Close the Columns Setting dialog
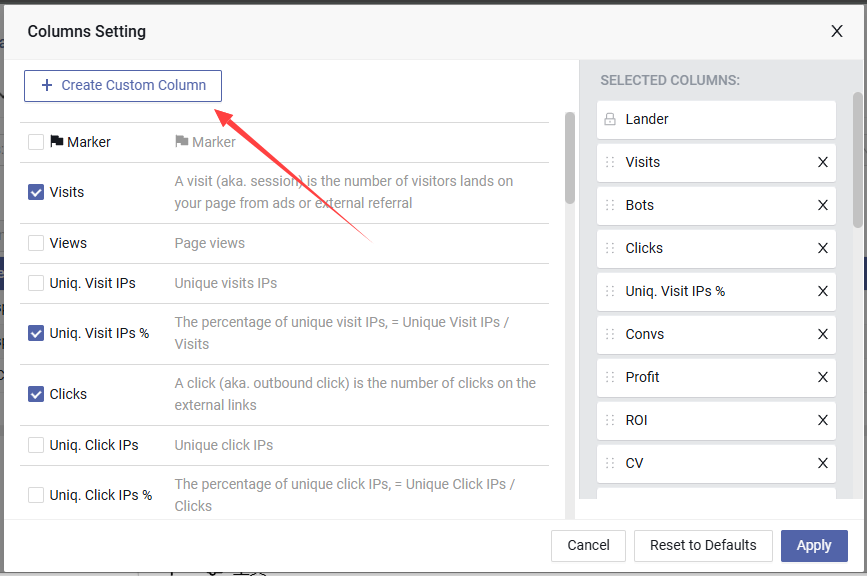Viewport: 867px width, 576px height. pos(837,31)
